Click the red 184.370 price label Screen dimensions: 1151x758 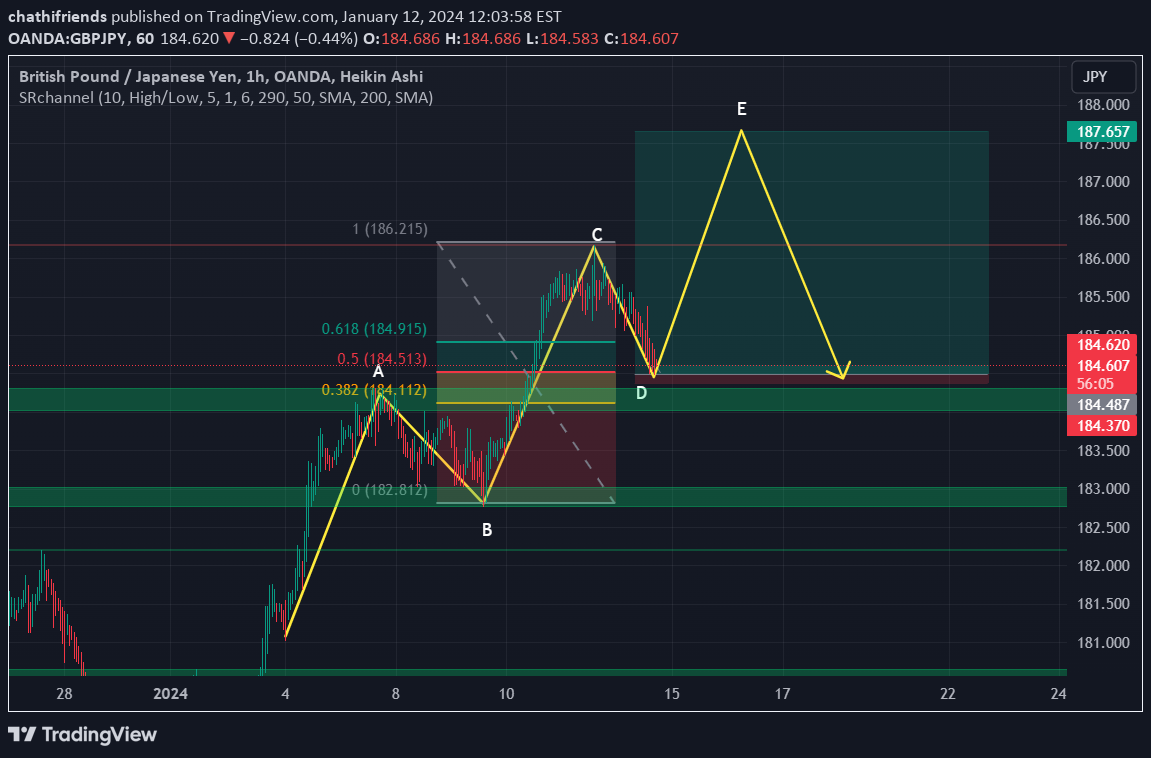click(1103, 425)
